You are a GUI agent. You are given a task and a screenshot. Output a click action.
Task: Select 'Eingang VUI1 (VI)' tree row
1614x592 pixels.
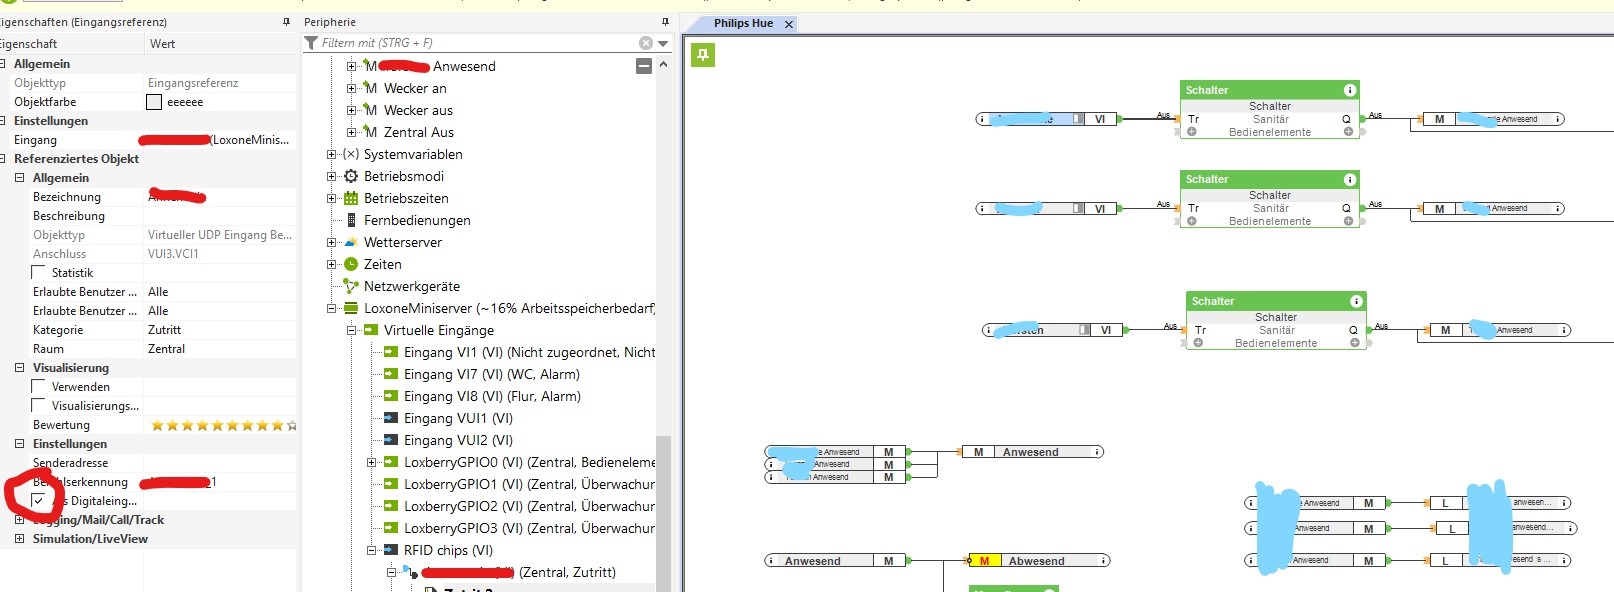click(x=458, y=418)
